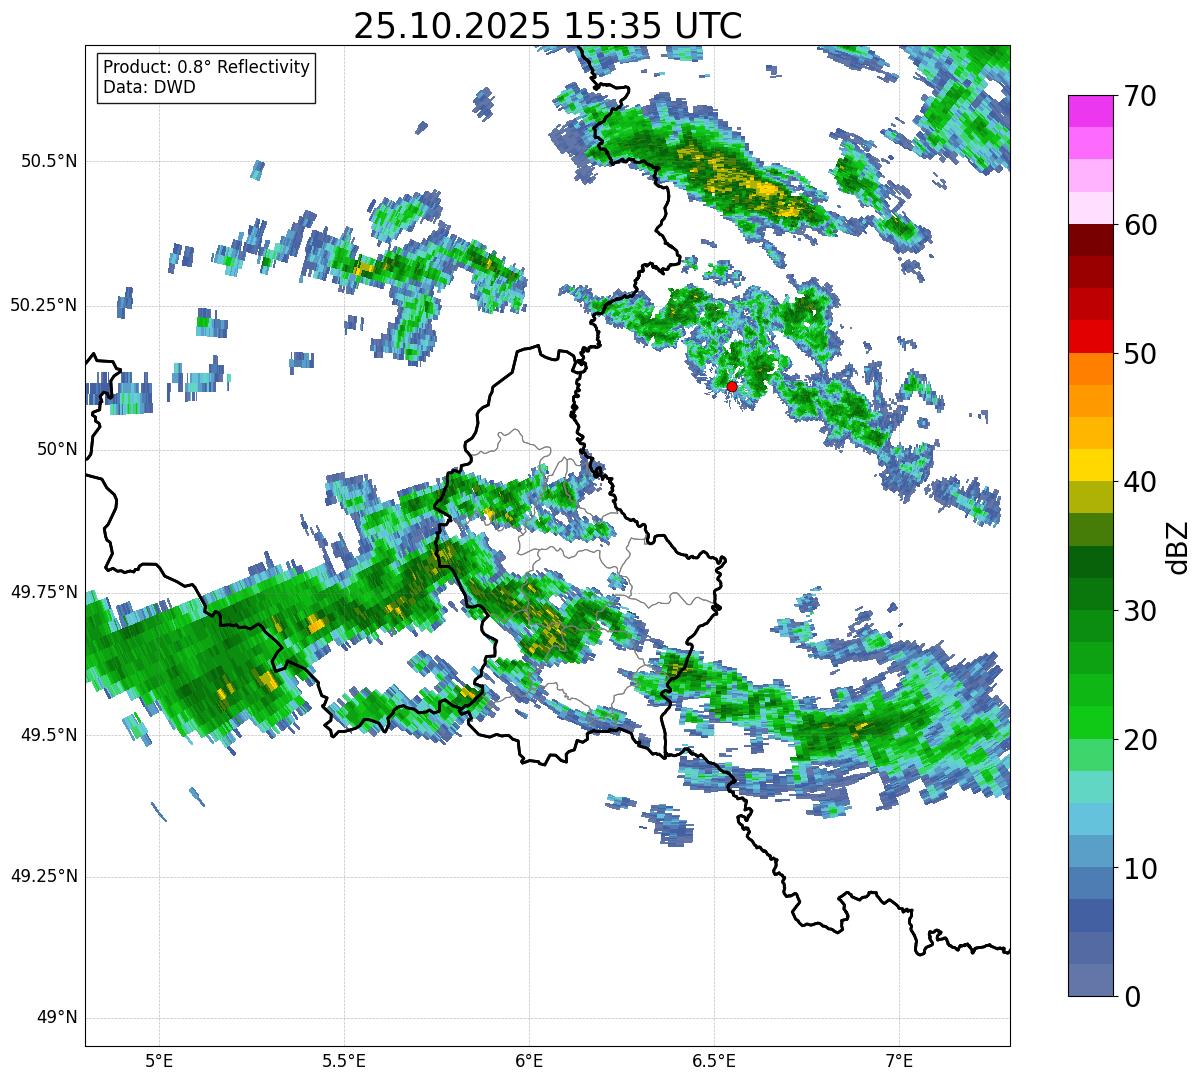Click the longitude label 6.5°E
Image resolution: width=1202 pixels, height=1081 pixels.
click(x=714, y=1061)
